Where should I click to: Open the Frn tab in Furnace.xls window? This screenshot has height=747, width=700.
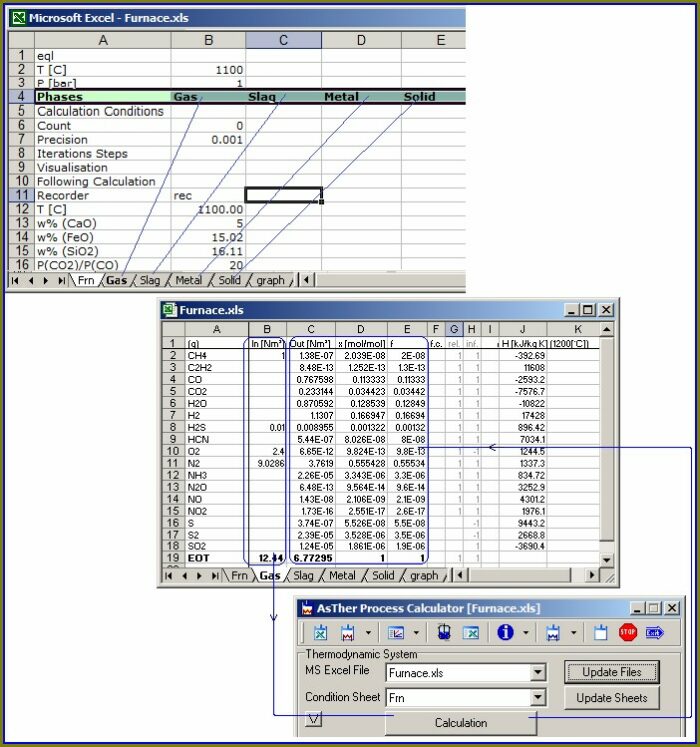239,575
